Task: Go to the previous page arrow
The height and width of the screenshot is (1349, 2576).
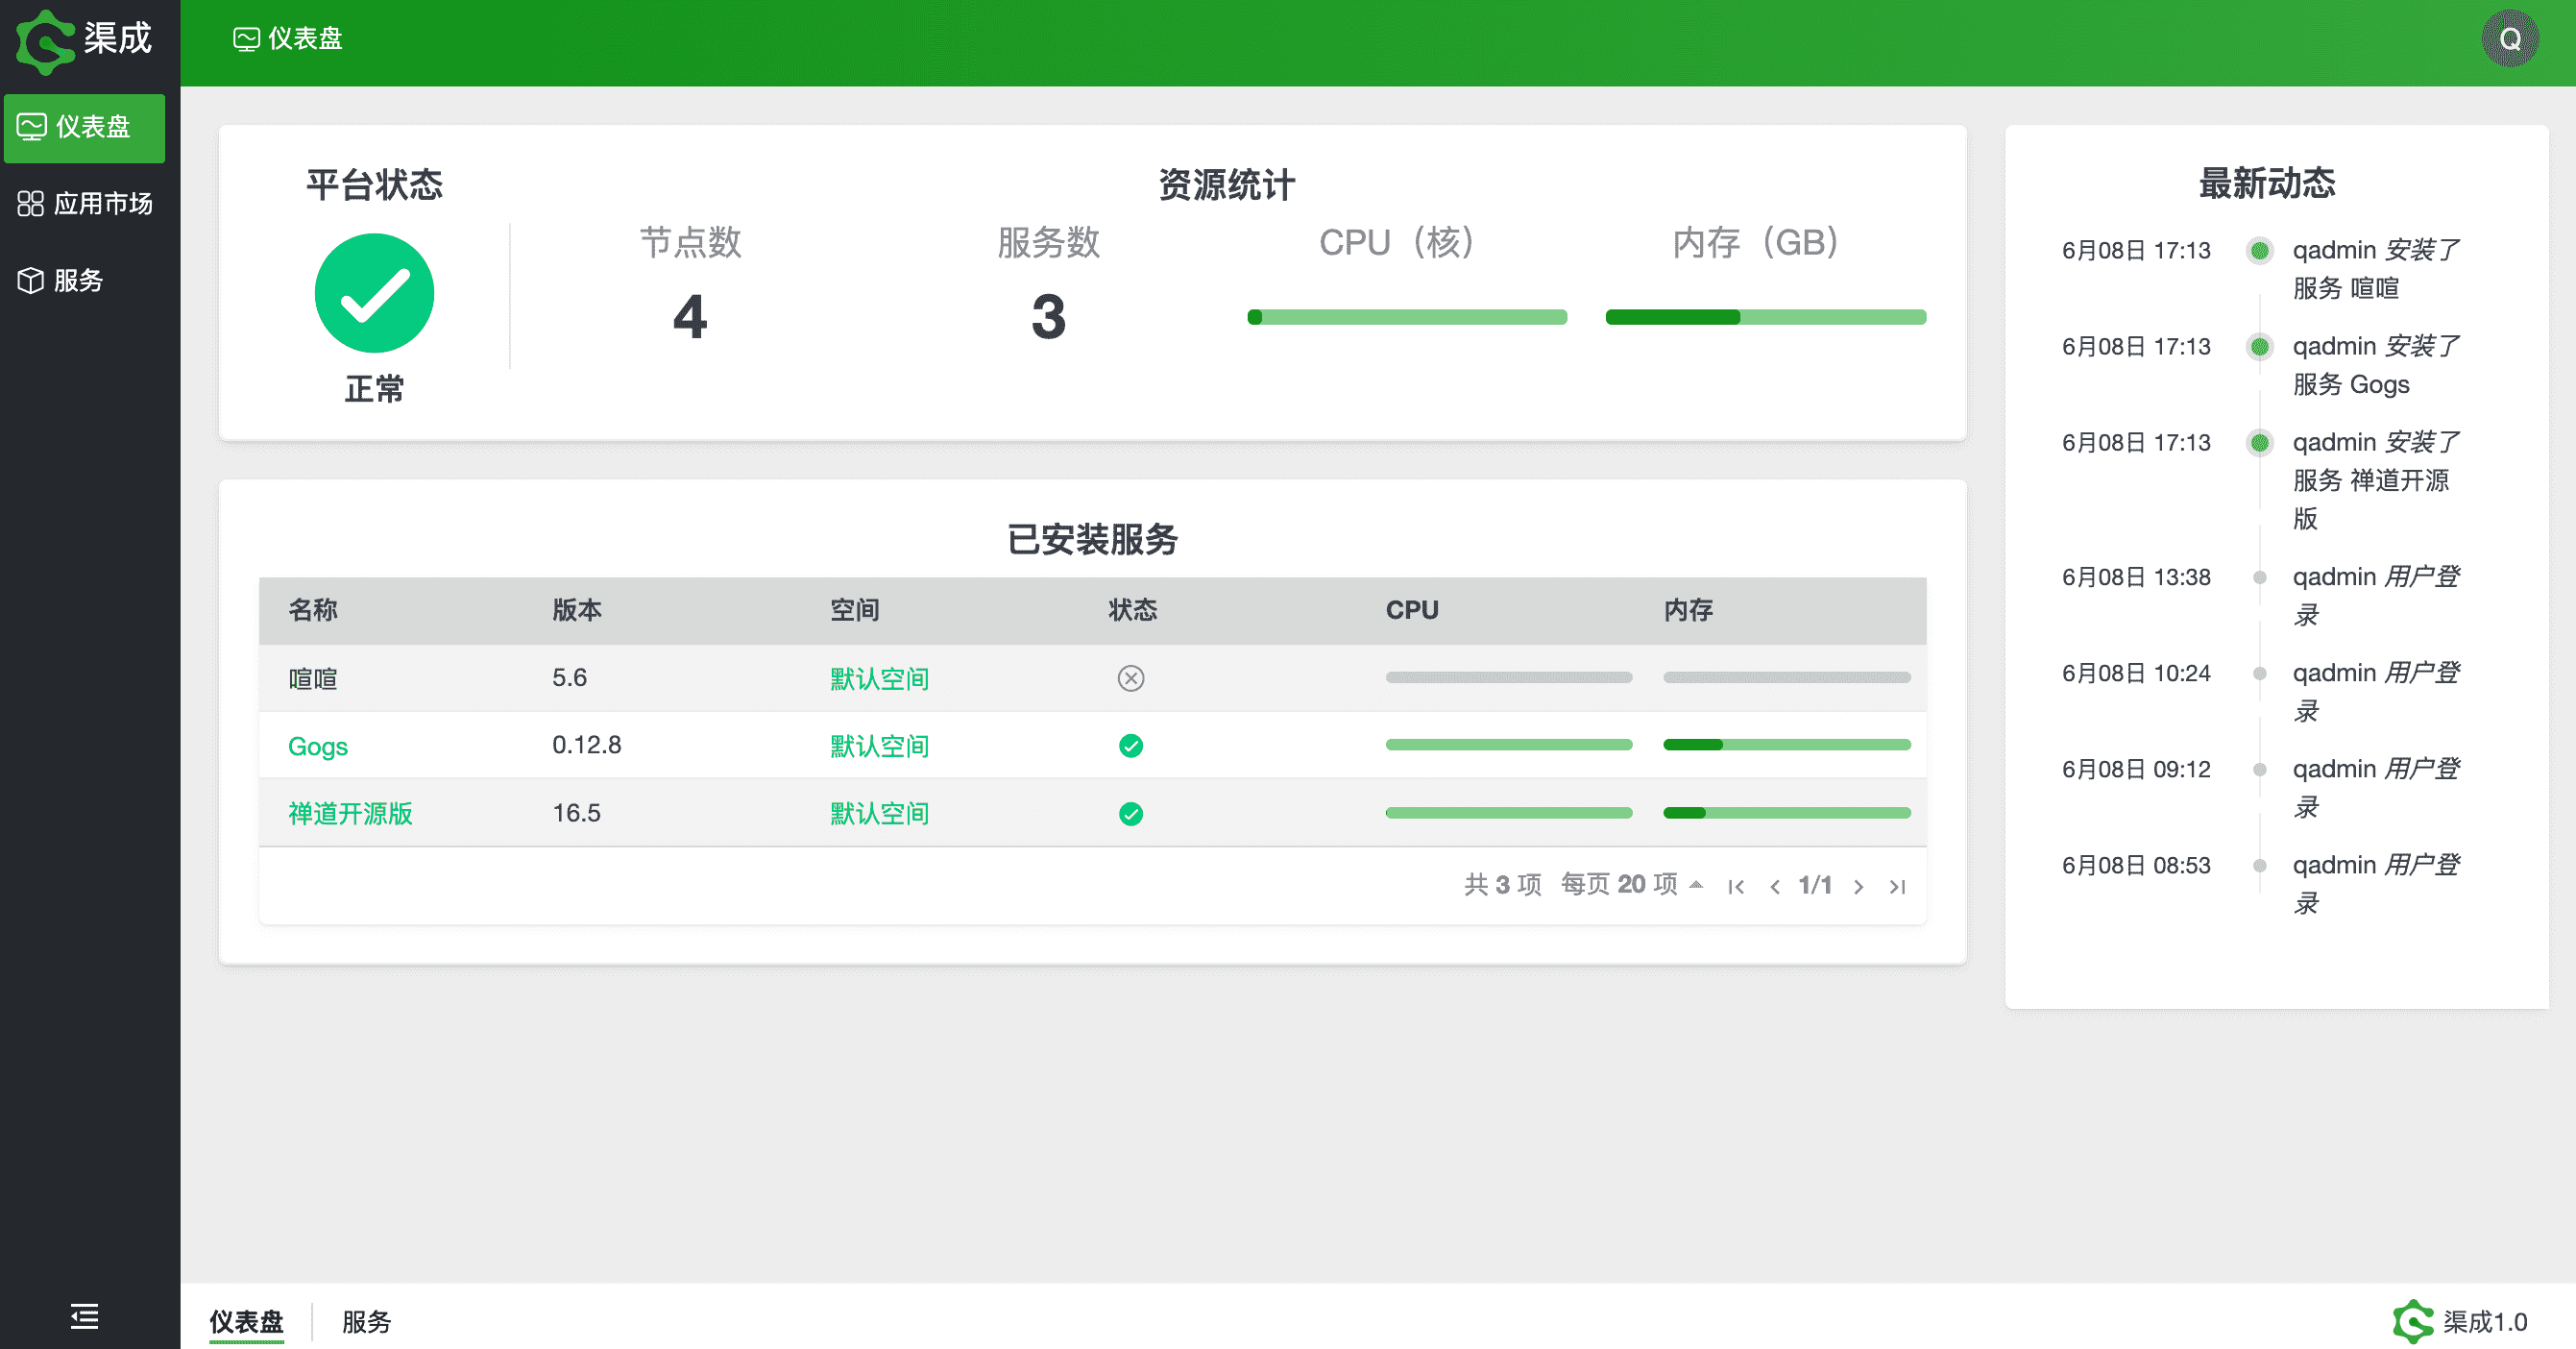Action: 1775,886
